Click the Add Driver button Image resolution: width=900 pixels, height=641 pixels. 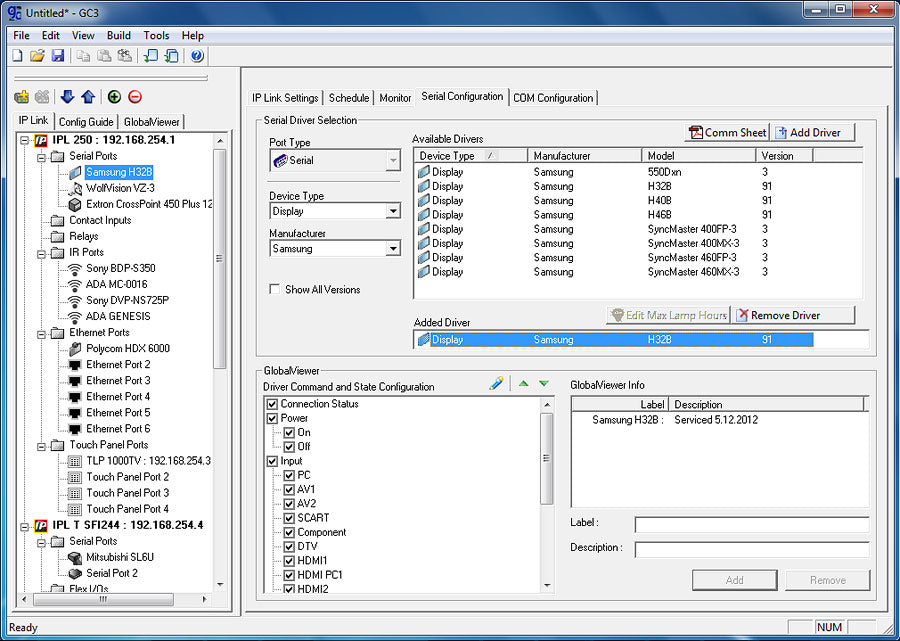pos(813,133)
